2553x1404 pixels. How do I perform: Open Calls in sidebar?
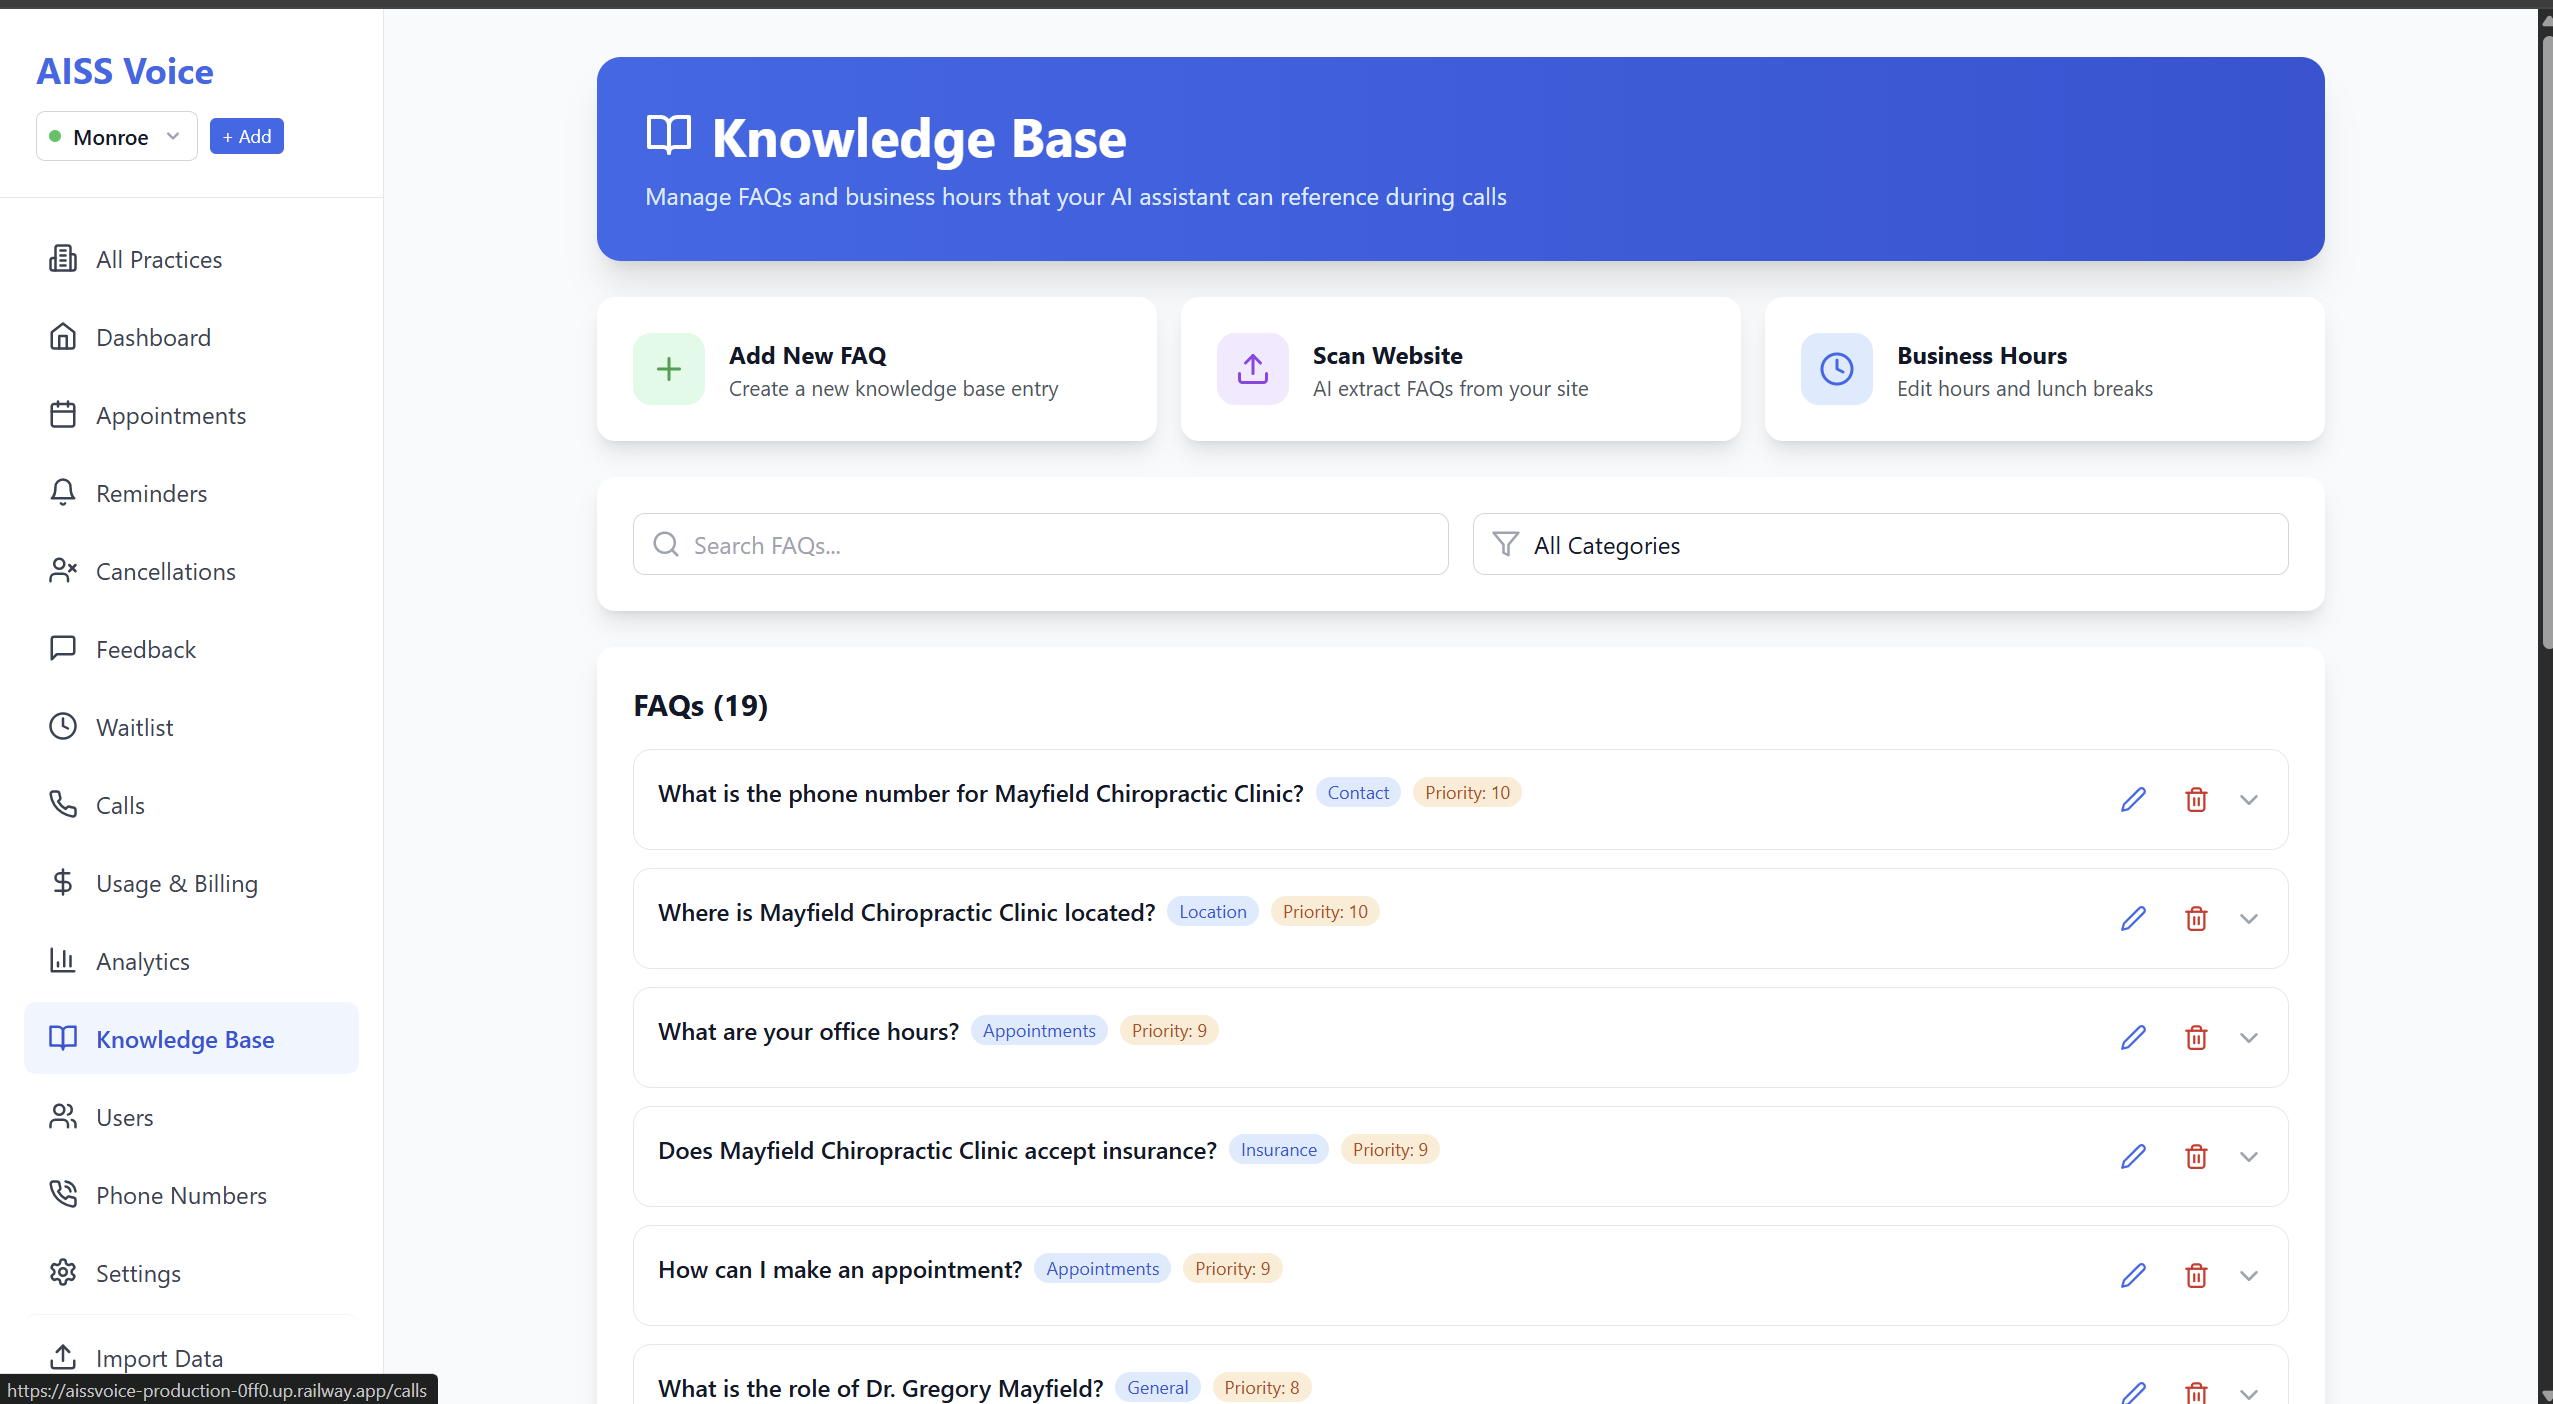[191, 805]
